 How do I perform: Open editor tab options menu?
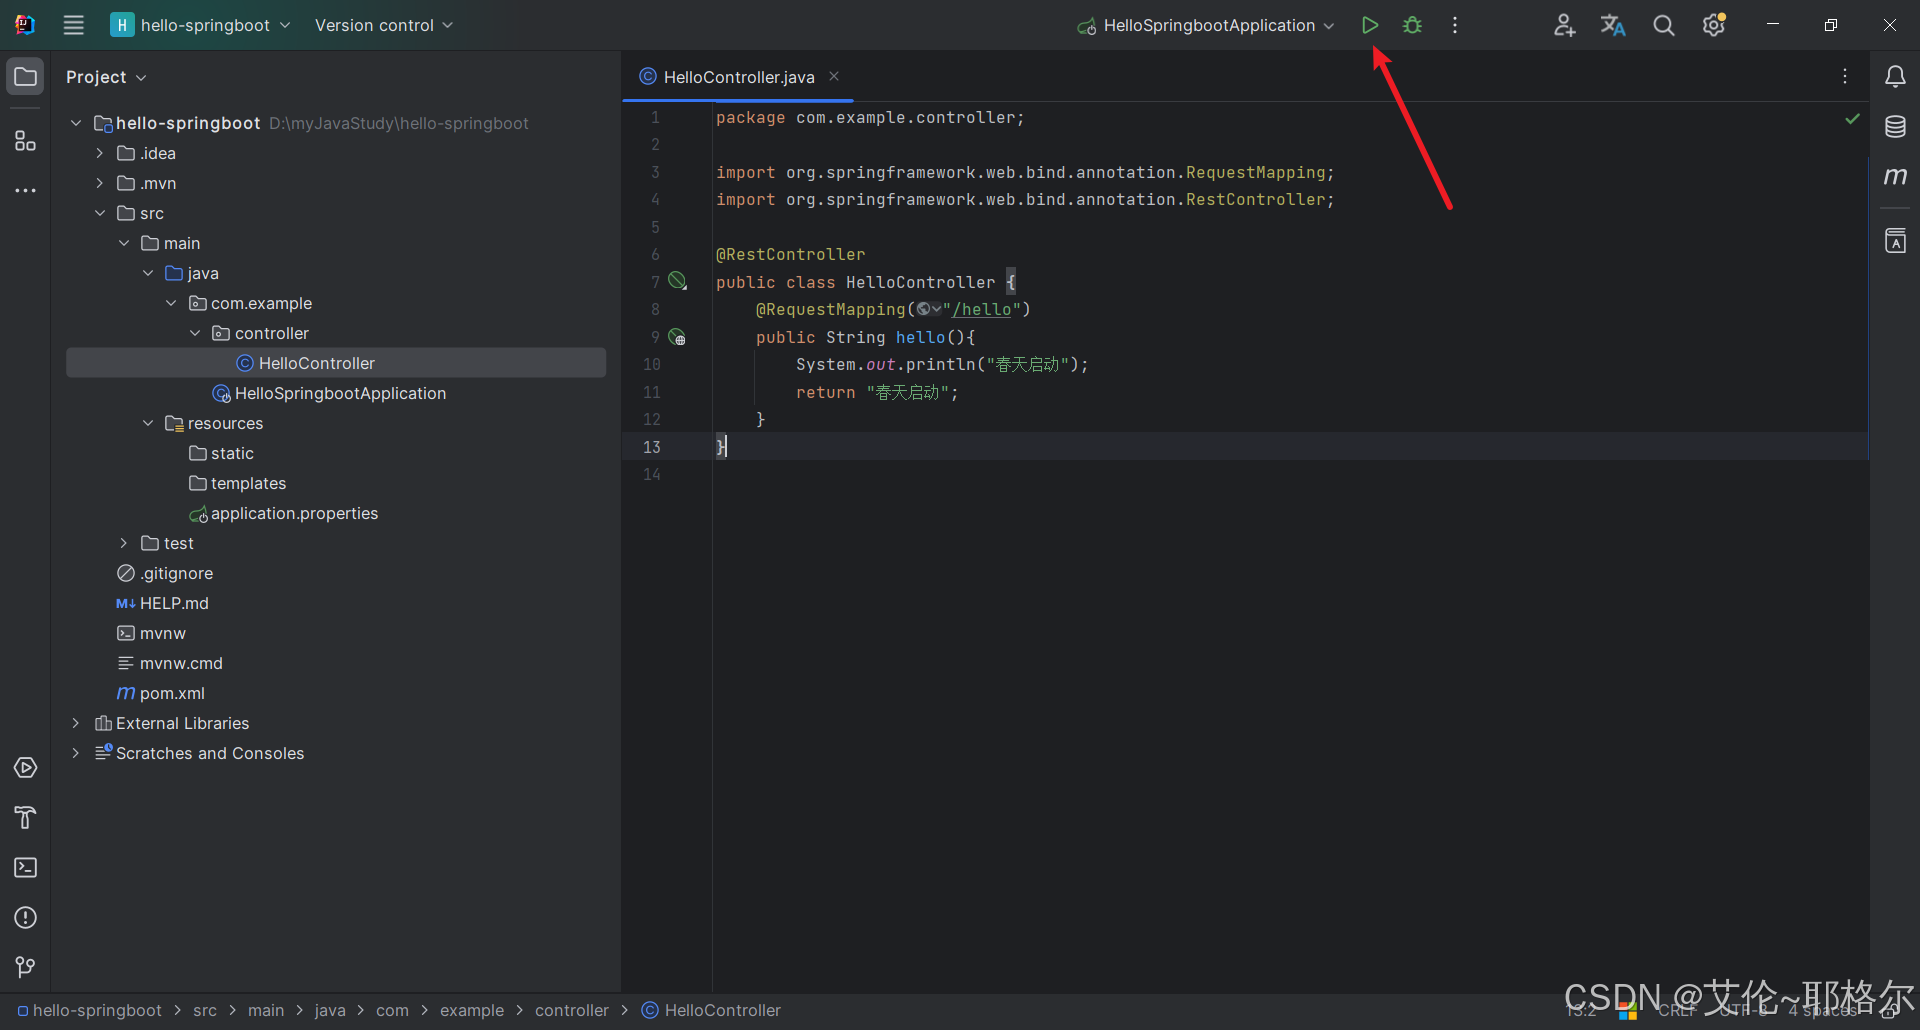pyautogui.click(x=1845, y=77)
